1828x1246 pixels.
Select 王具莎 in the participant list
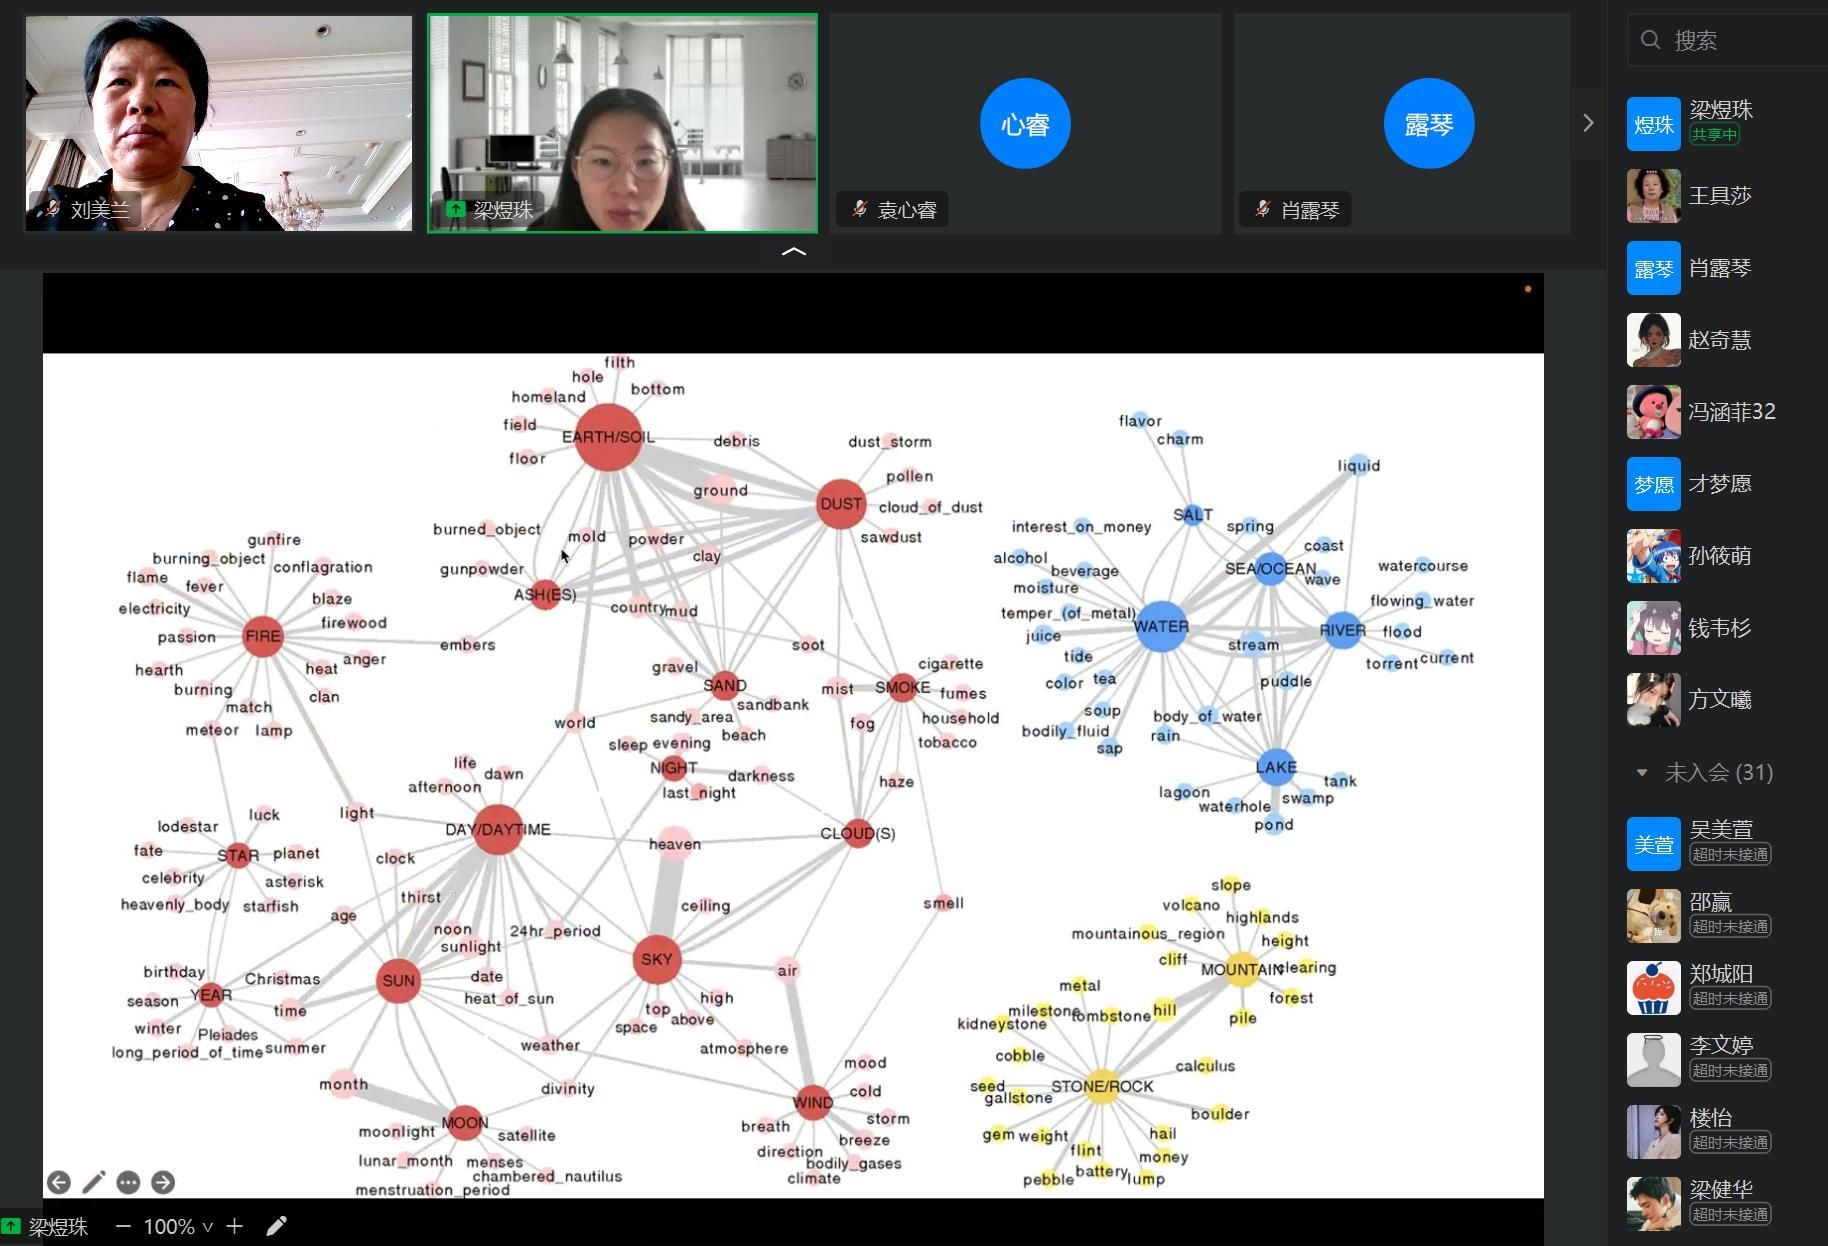tap(1719, 196)
